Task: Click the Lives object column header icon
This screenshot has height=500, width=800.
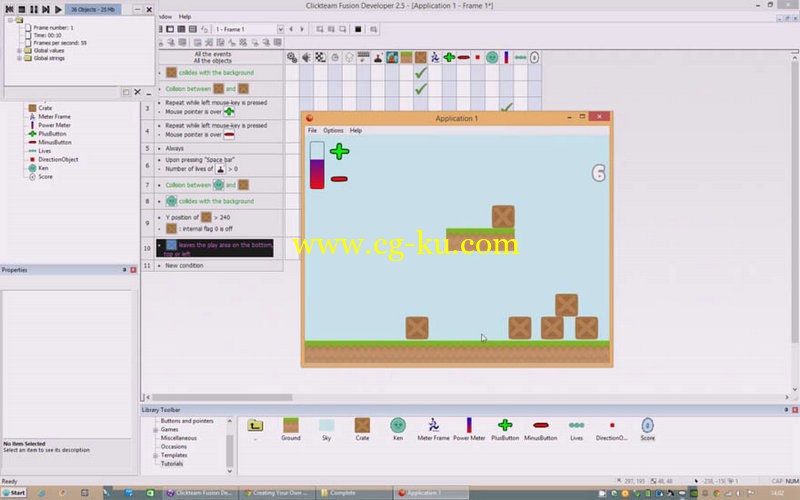Action: [x=520, y=58]
